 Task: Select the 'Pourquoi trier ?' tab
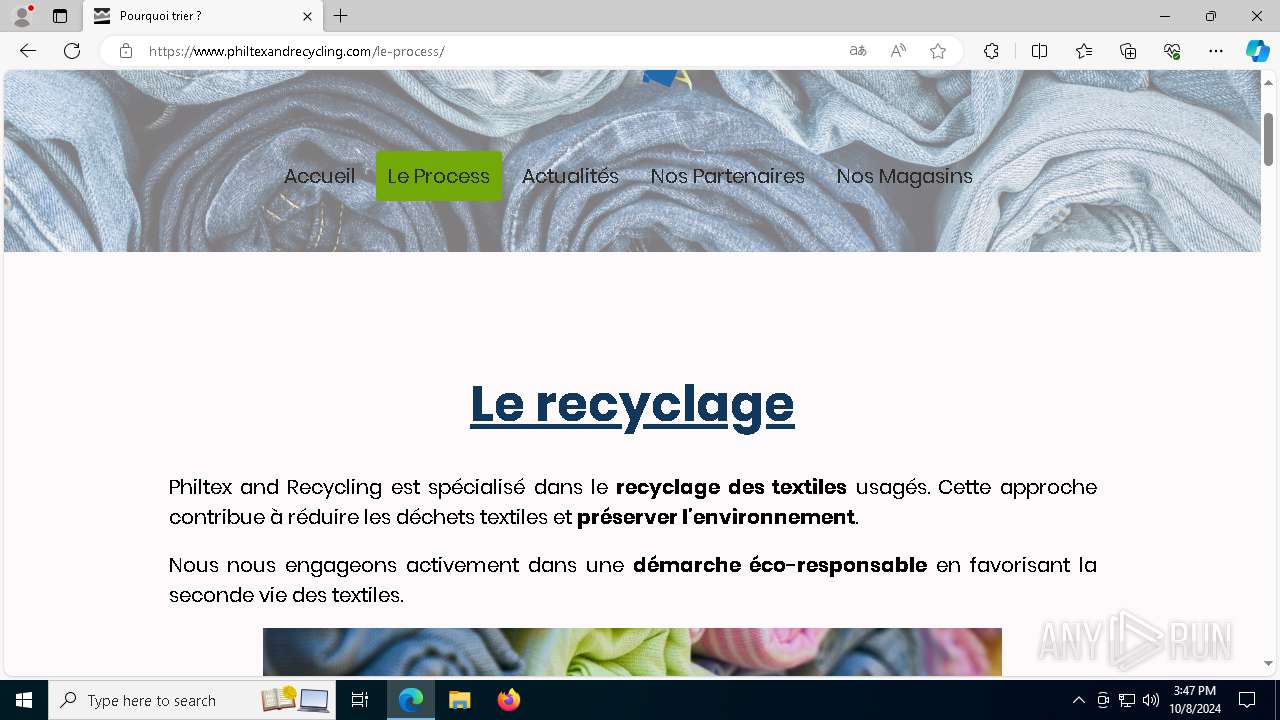203,16
